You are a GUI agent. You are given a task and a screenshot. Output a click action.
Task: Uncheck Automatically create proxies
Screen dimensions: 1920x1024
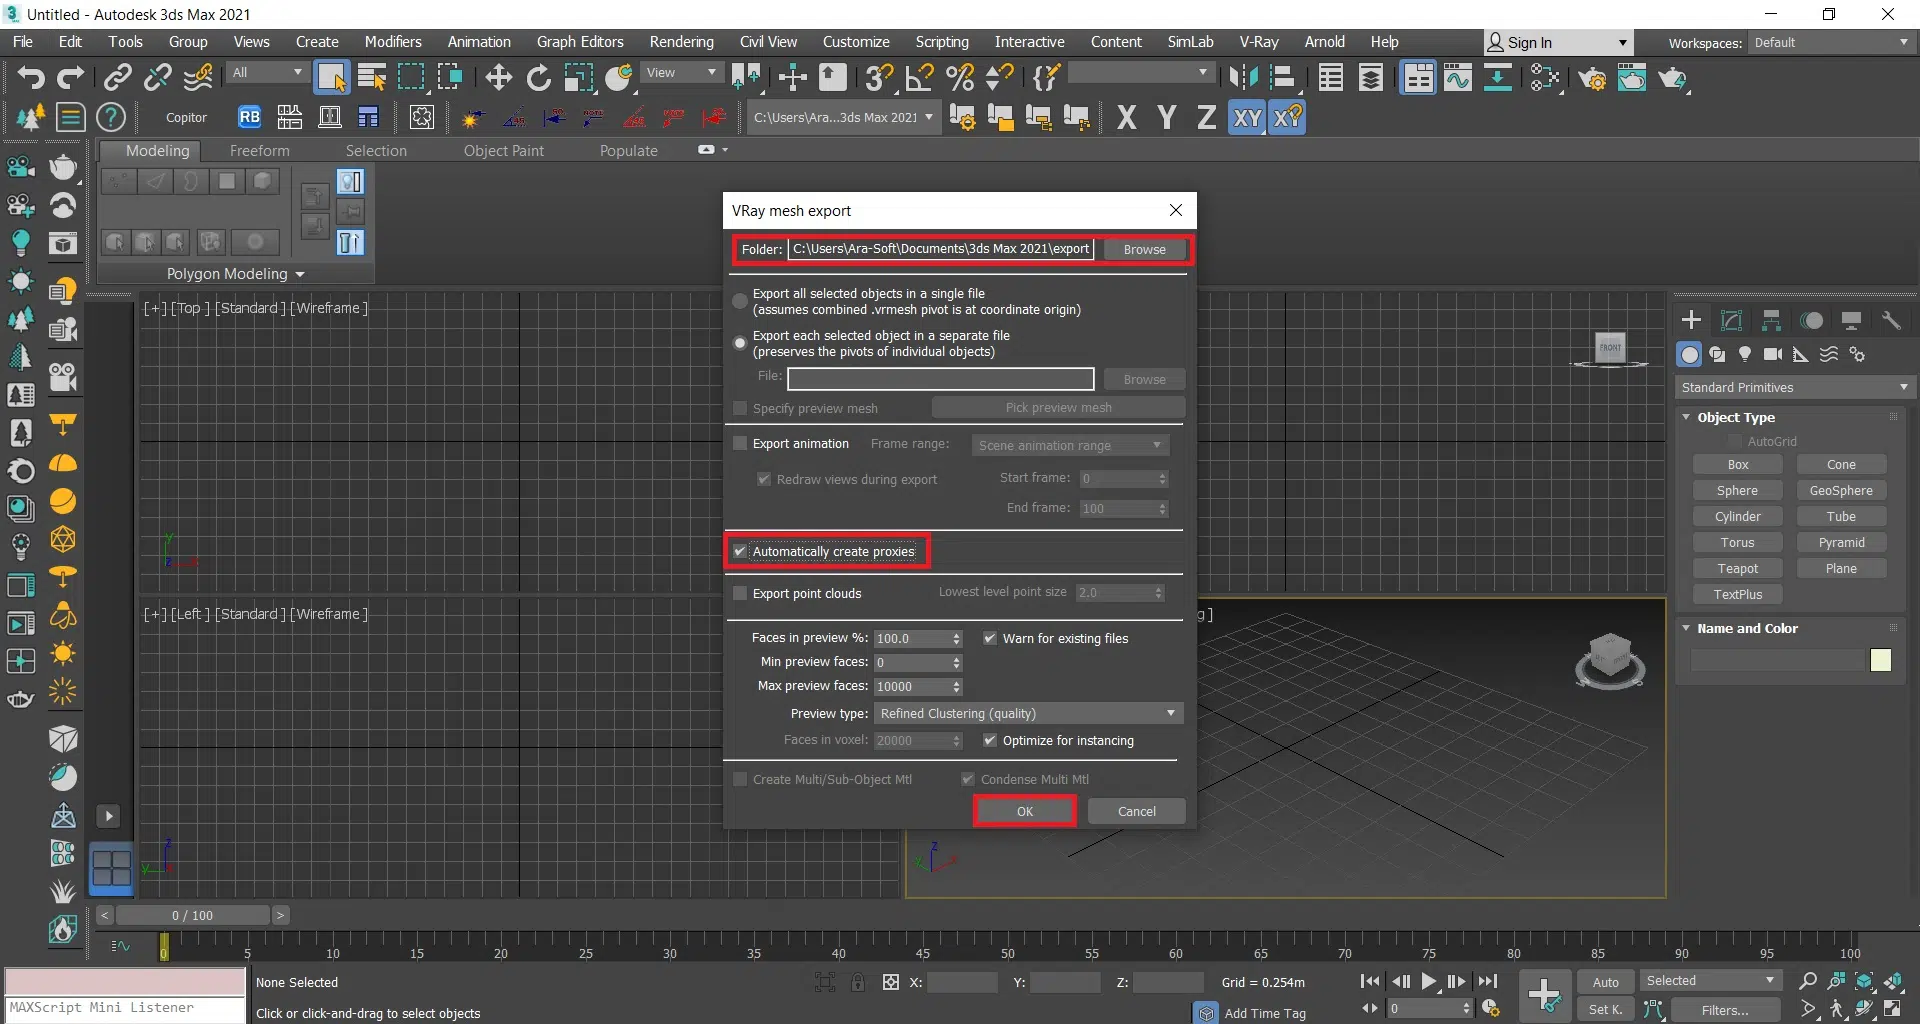(x=741, y=551)
